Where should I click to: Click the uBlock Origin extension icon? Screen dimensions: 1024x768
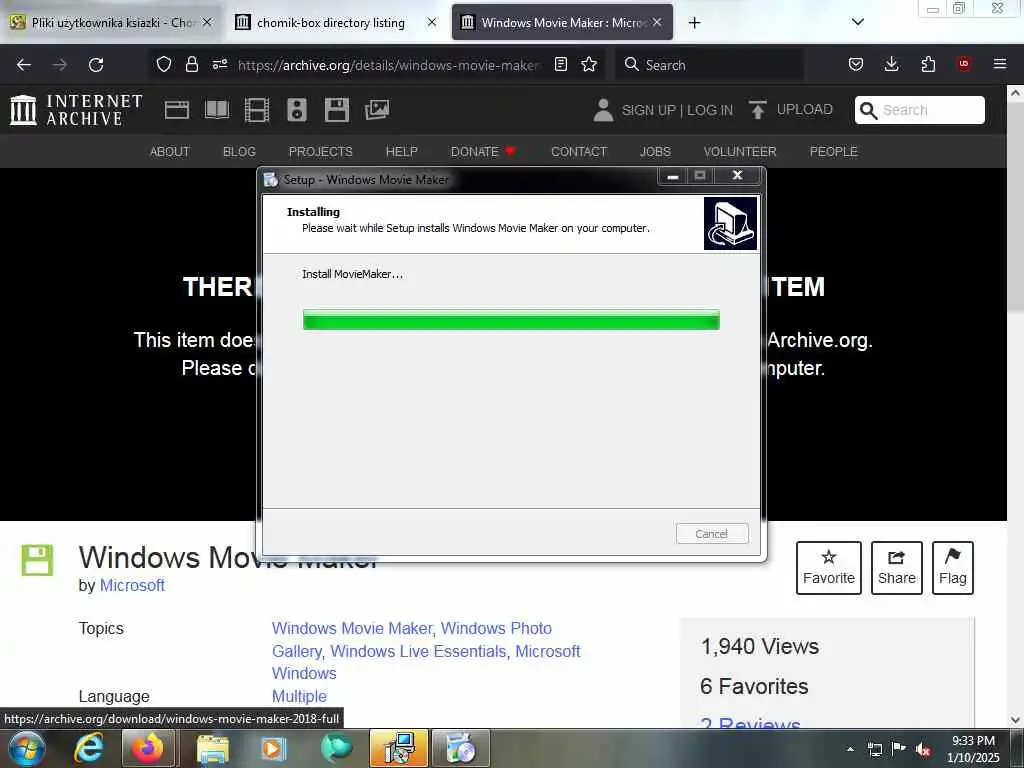coord(964,64)
